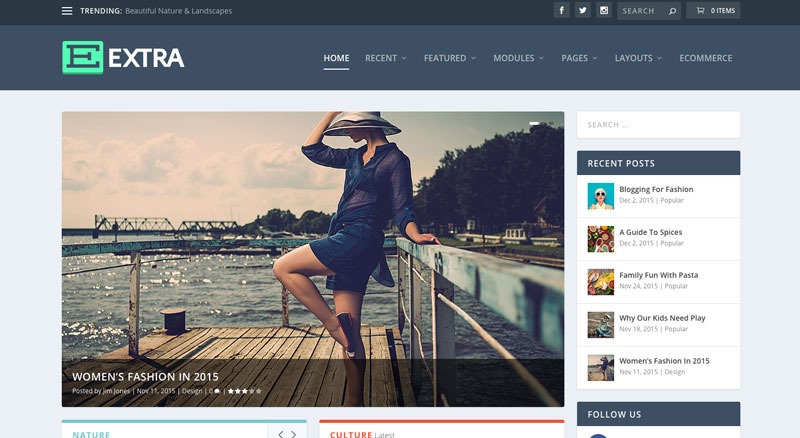The image size is (800, 438).
Task: Click the magnifier icon in top search
Action: [672, 11]
